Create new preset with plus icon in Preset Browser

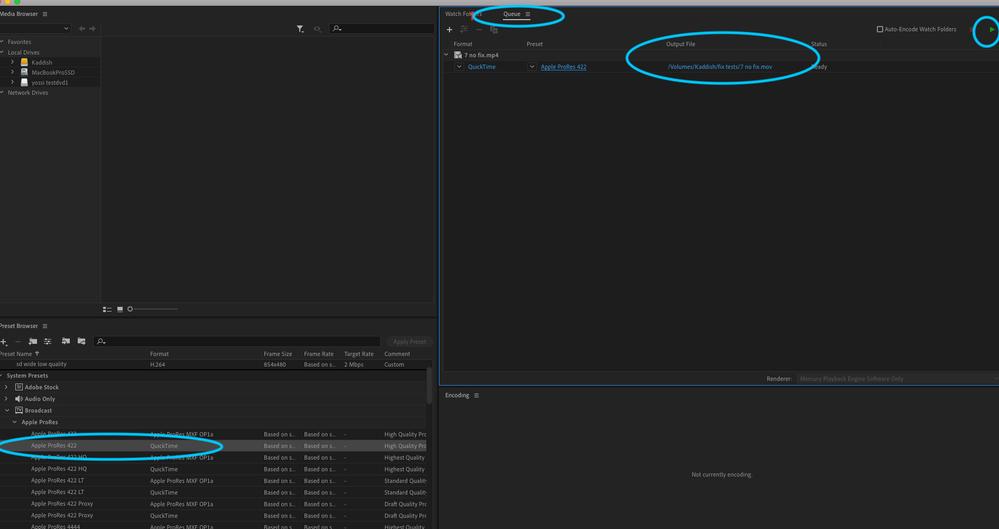[x=3, y=342]
